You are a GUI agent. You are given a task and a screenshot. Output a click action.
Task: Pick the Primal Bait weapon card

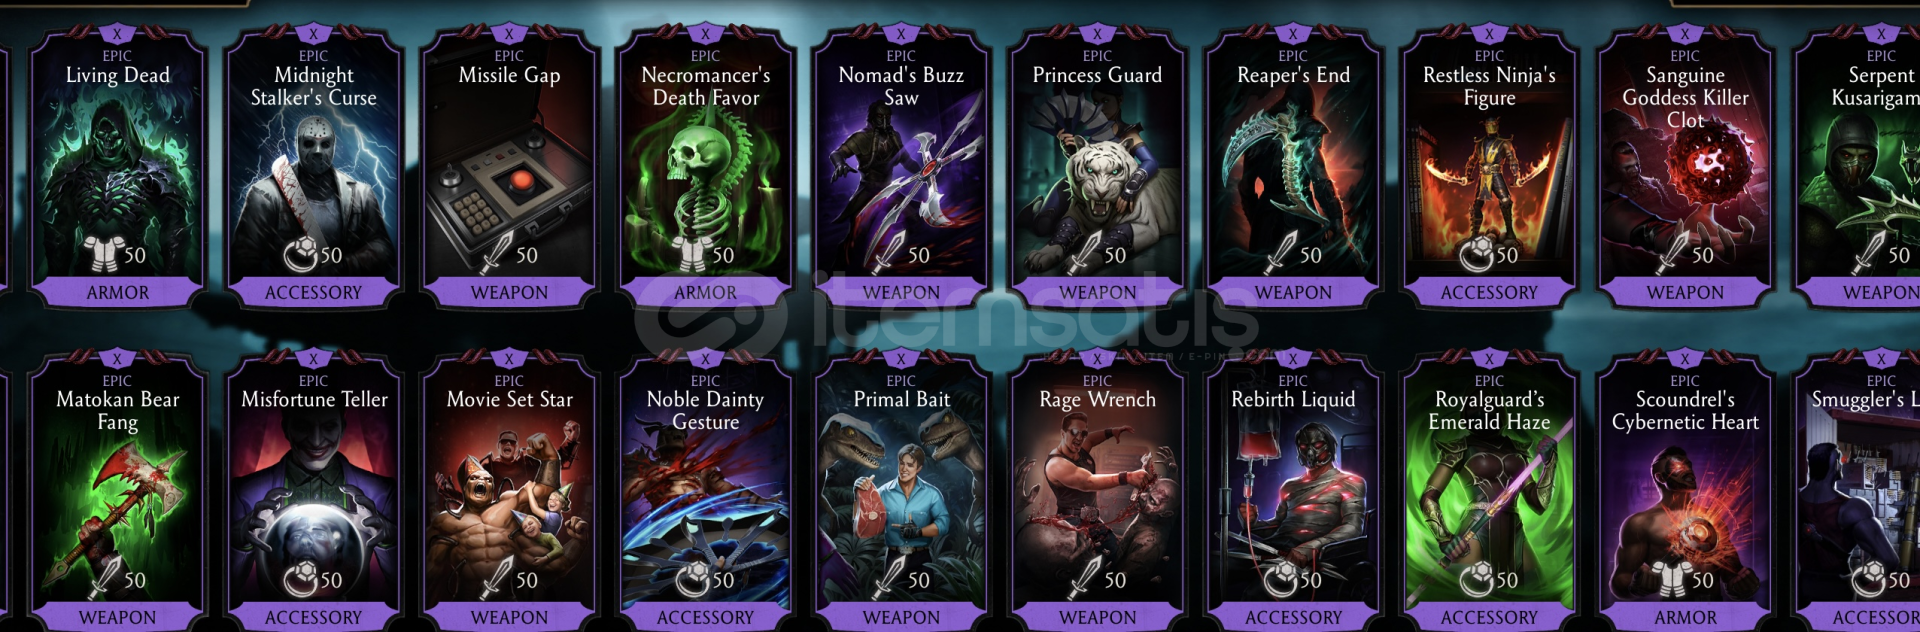902,491
